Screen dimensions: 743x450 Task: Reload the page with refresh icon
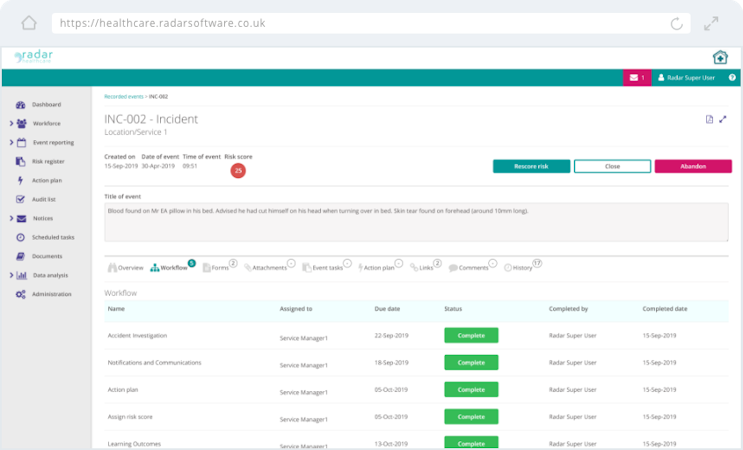(676, 23)
